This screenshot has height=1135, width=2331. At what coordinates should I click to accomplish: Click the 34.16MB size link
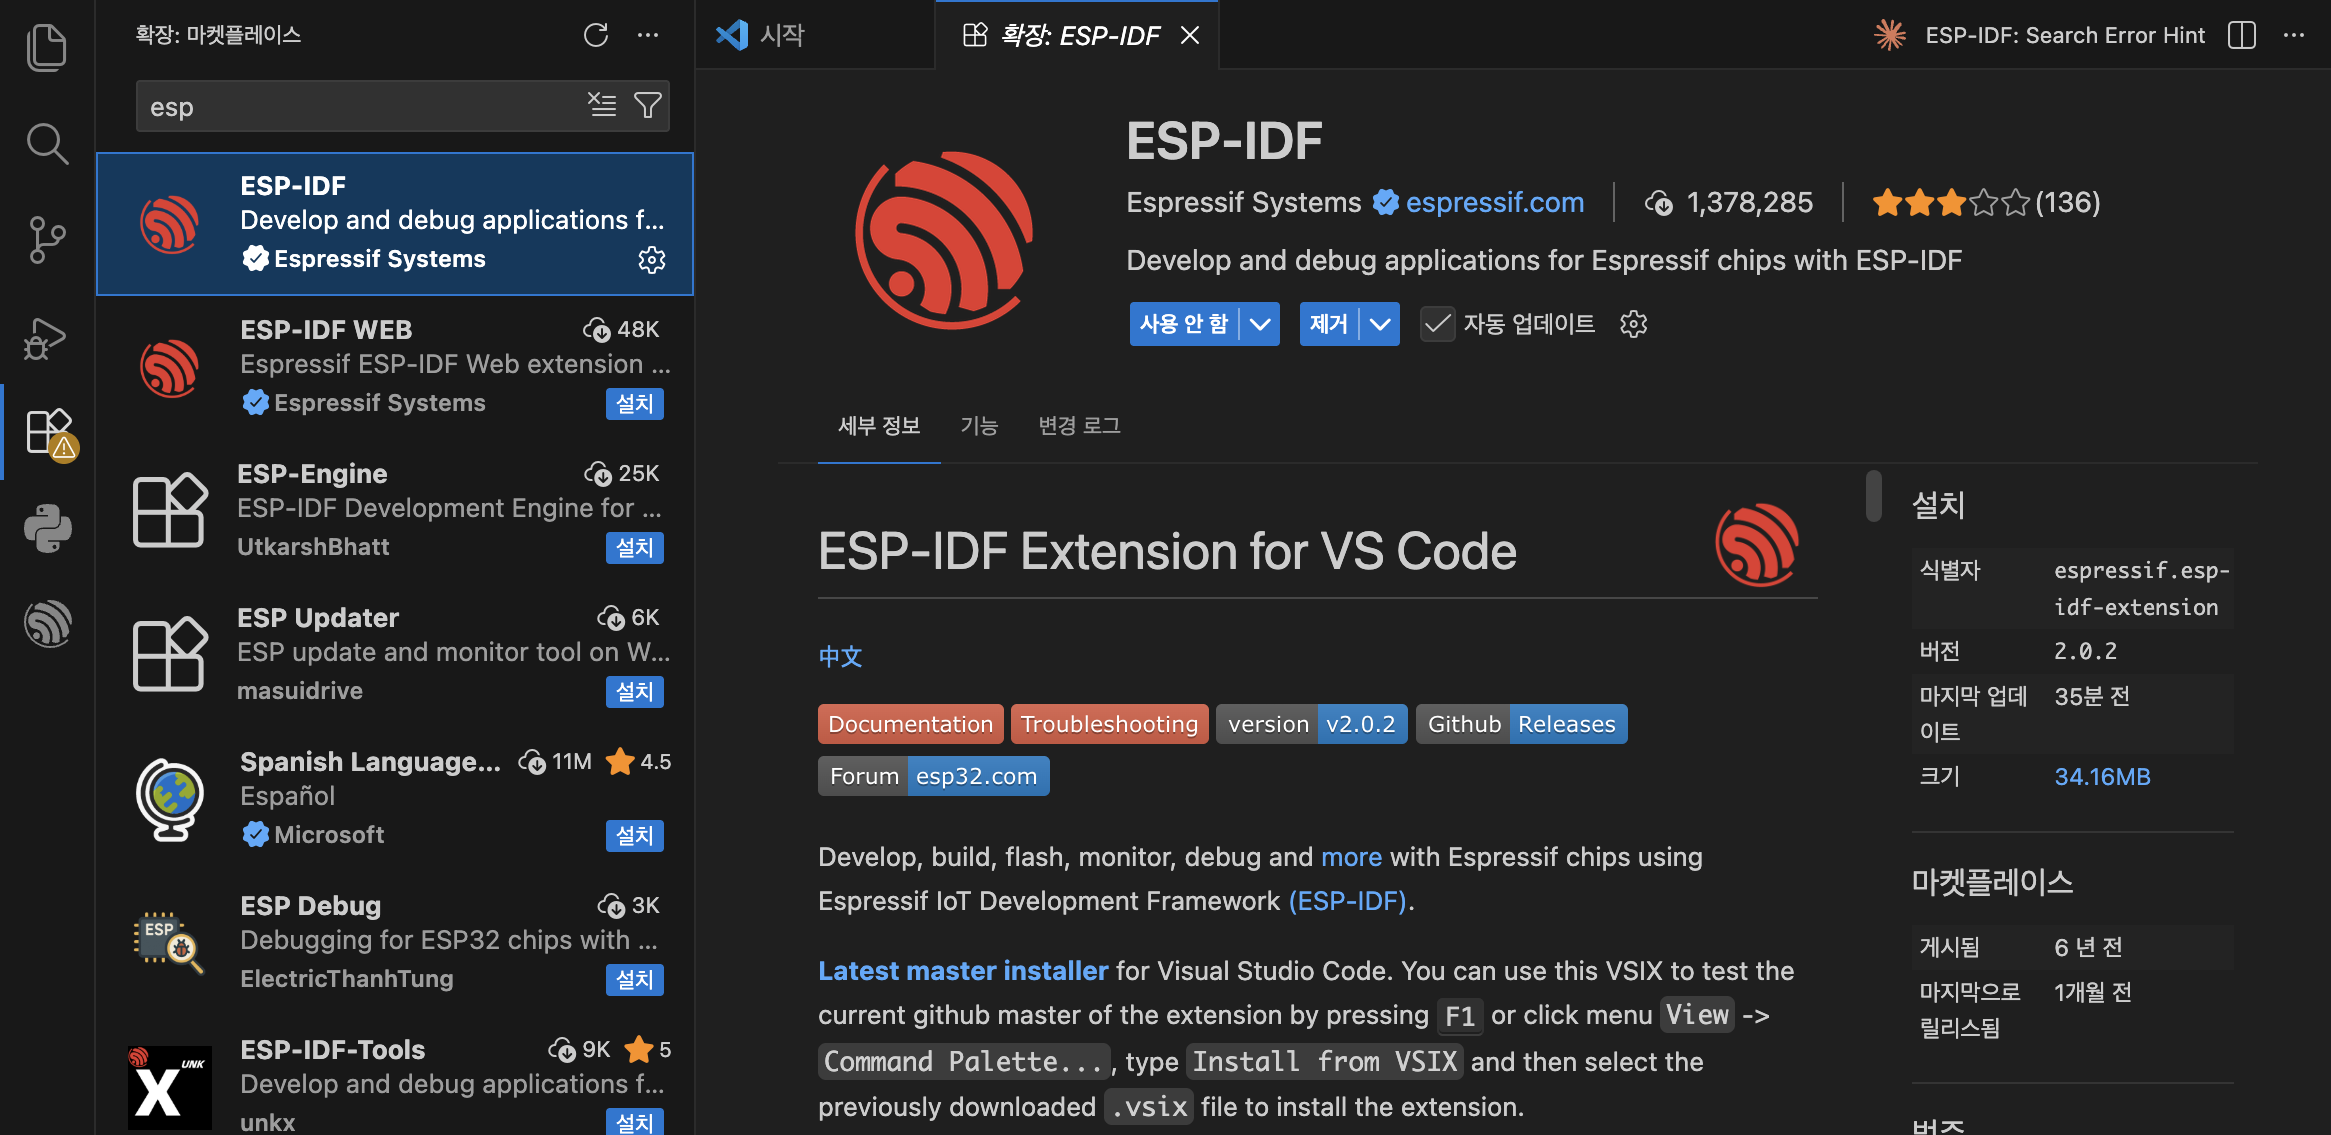pyautogui.click(x=2102, y=777)
